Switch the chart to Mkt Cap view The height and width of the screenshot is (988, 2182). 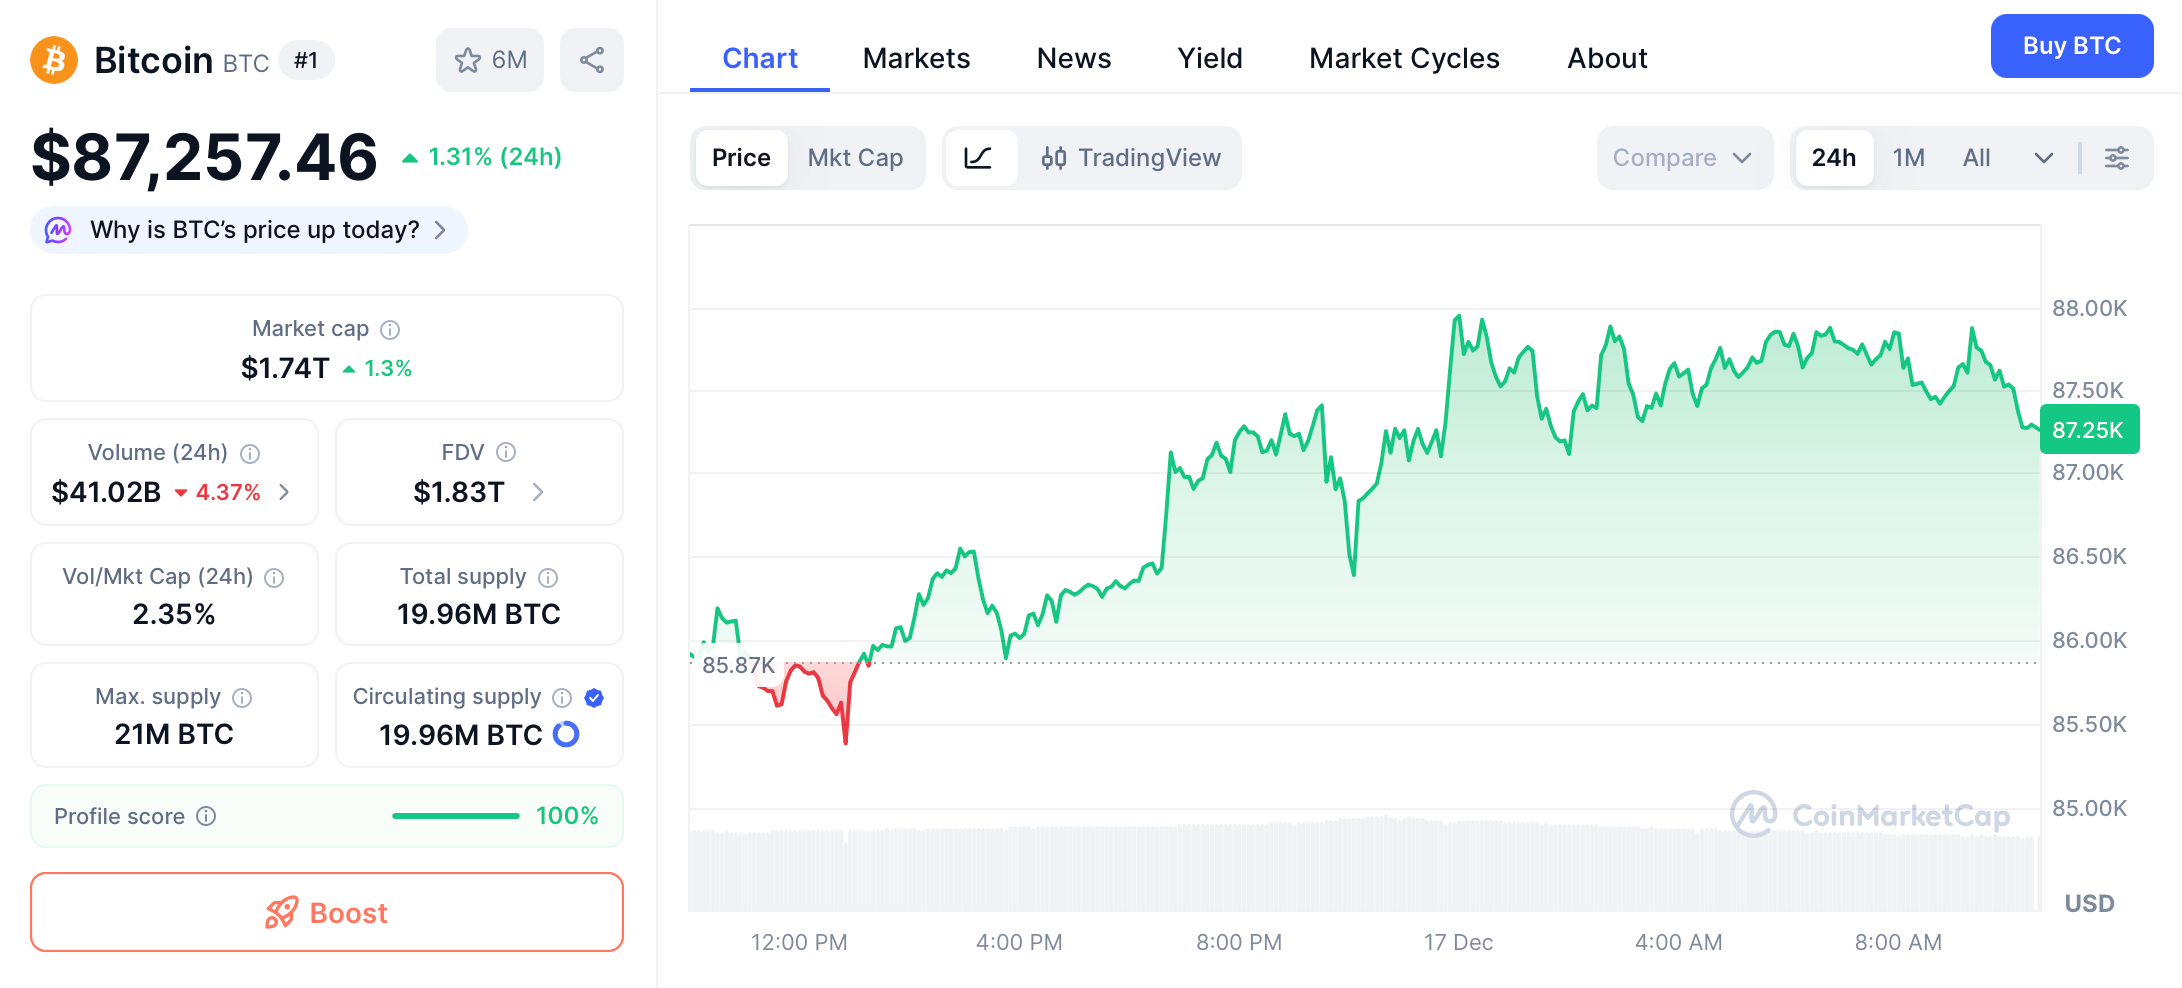coord(855,157)
